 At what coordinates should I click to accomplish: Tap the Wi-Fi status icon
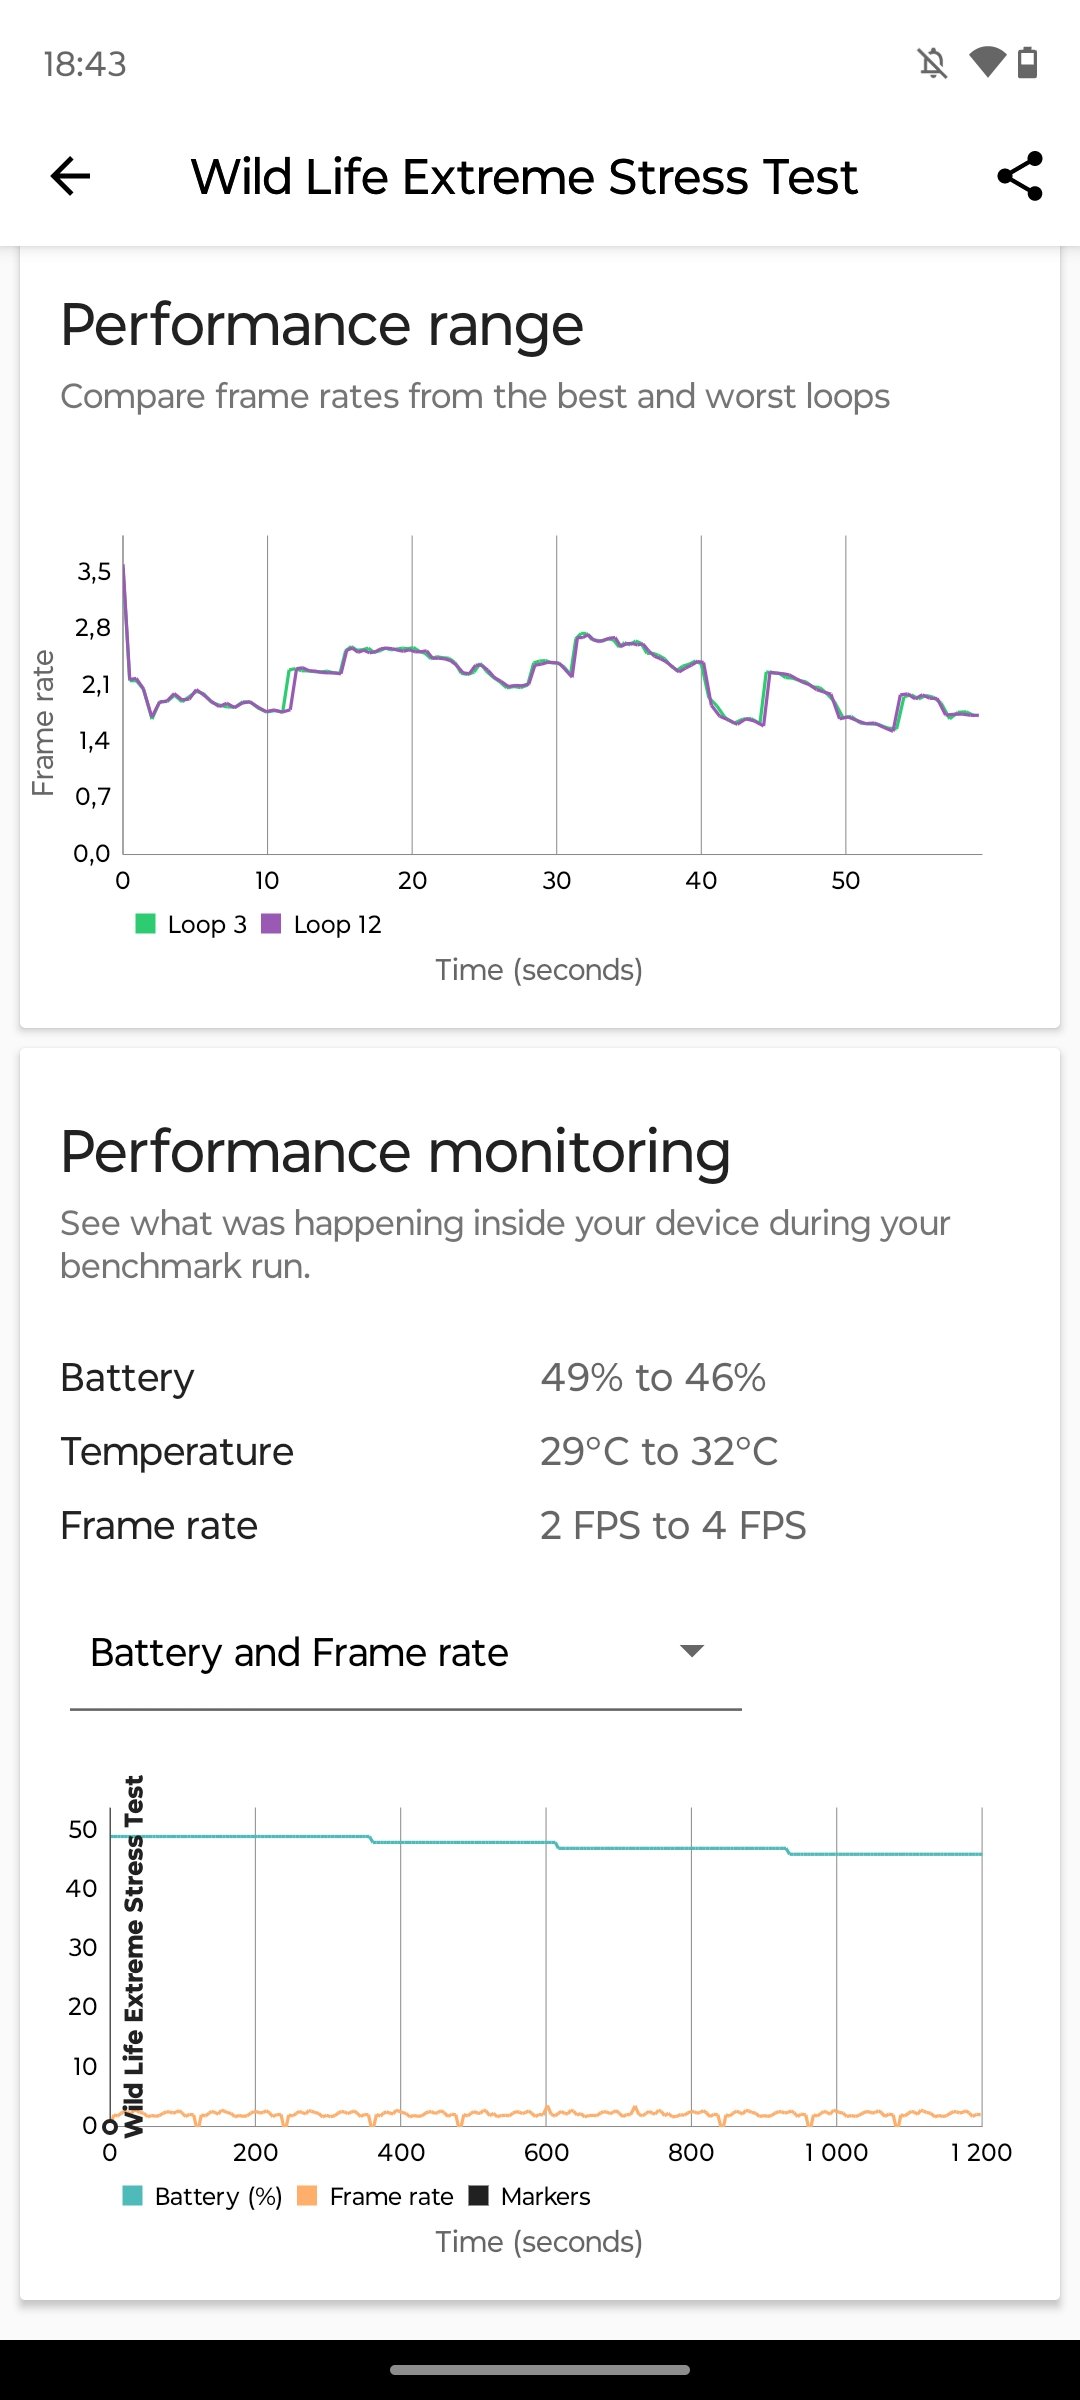pos(987,63)
